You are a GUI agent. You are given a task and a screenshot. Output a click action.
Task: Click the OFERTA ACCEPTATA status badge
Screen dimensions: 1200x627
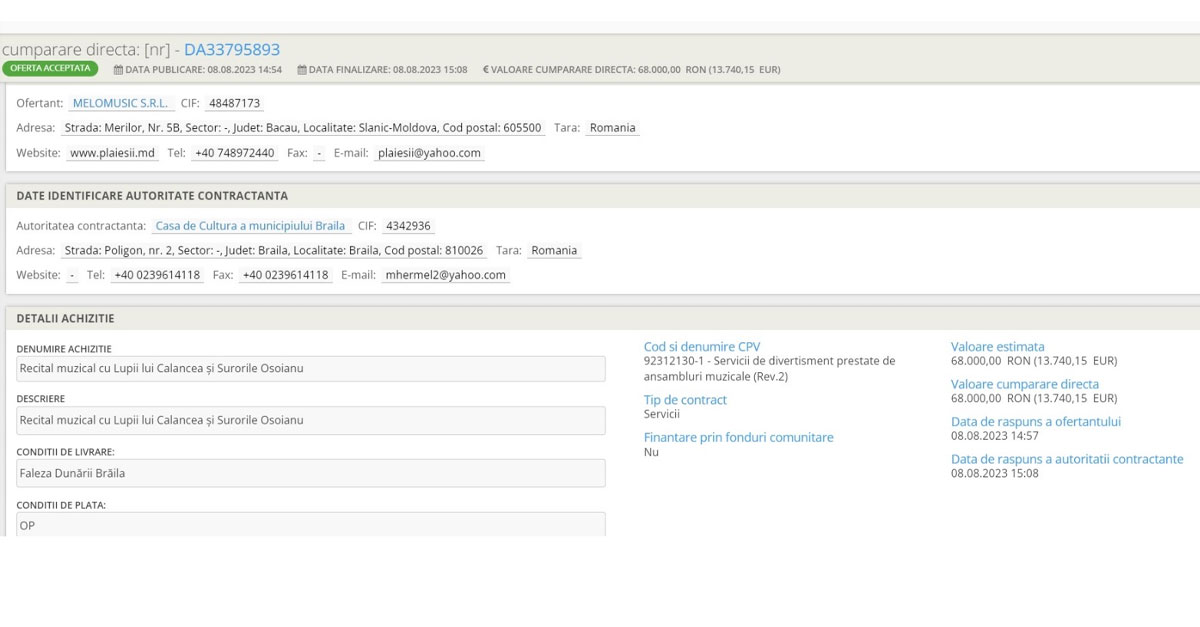click(50, 69)
